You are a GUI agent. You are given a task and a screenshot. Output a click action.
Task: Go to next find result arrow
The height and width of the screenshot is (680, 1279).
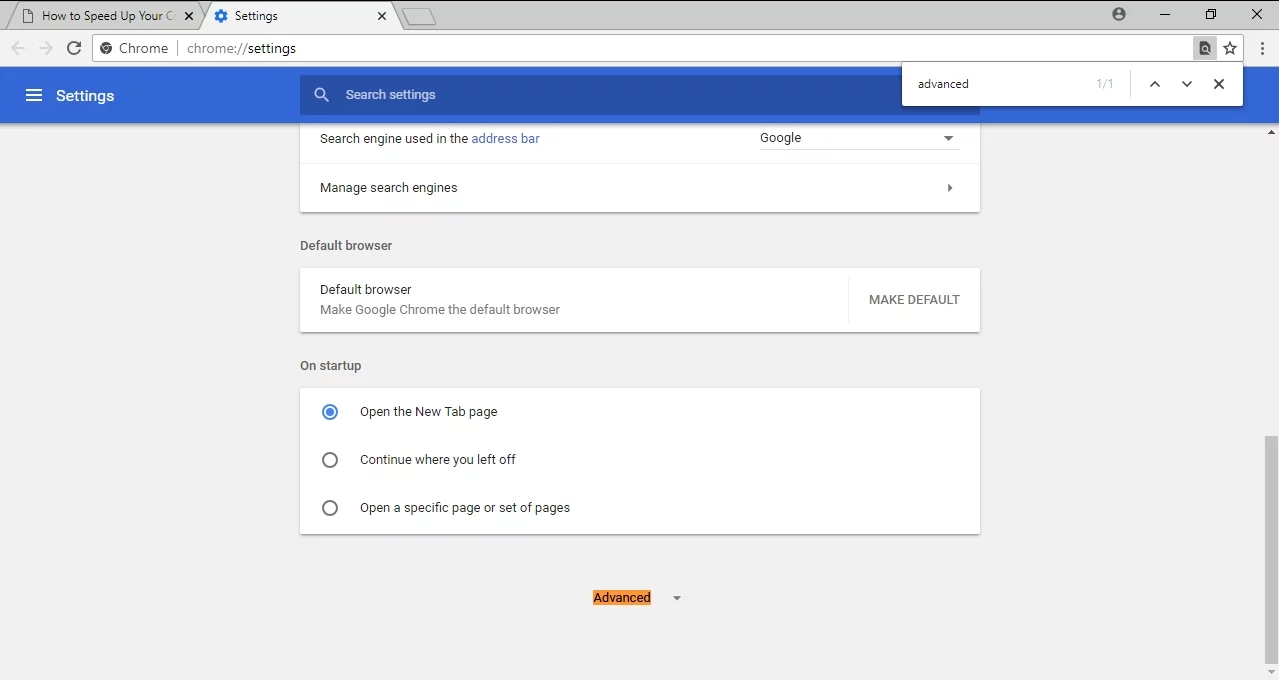(x=1187, y=84)
